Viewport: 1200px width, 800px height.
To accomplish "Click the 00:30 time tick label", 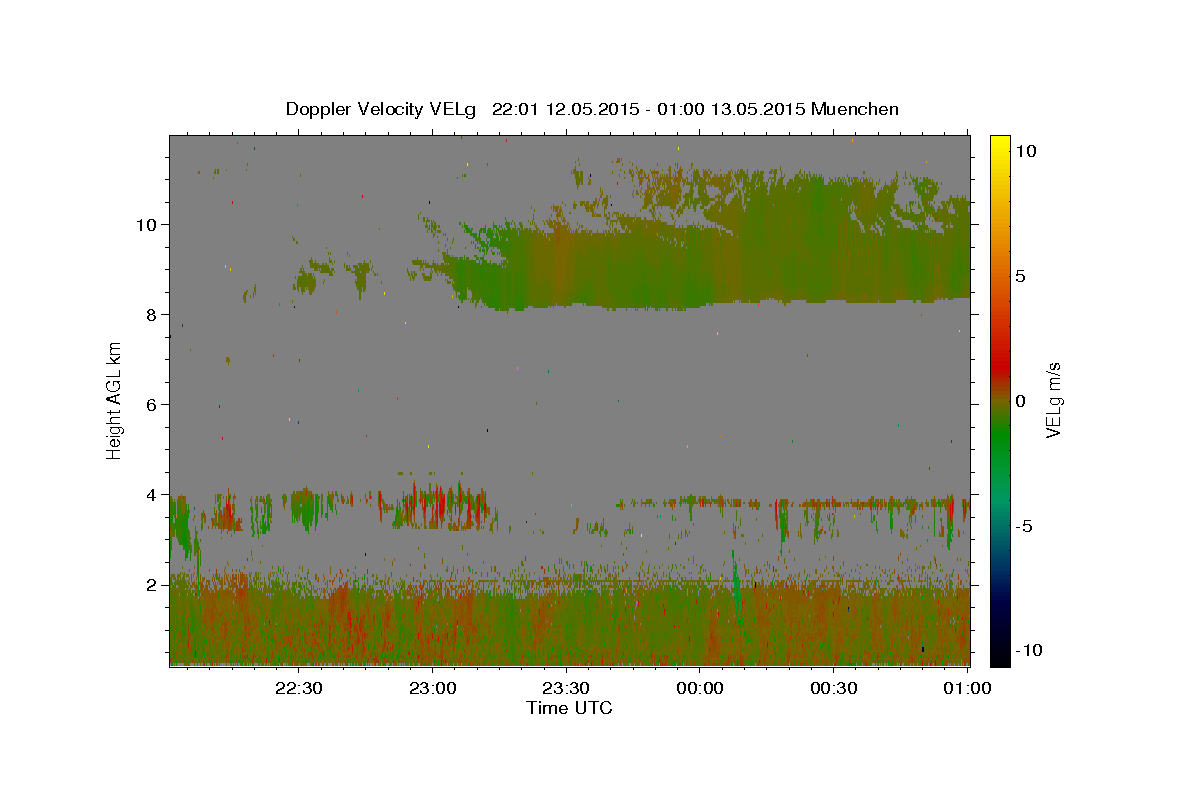I will tap(834, 688).
